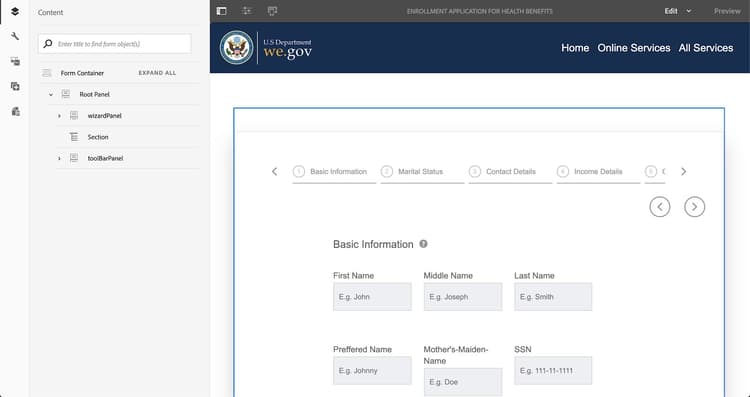The height and width of the screenshot is (397, 750).
Task: Click the we.gov site title
Action: click(287, 51)
